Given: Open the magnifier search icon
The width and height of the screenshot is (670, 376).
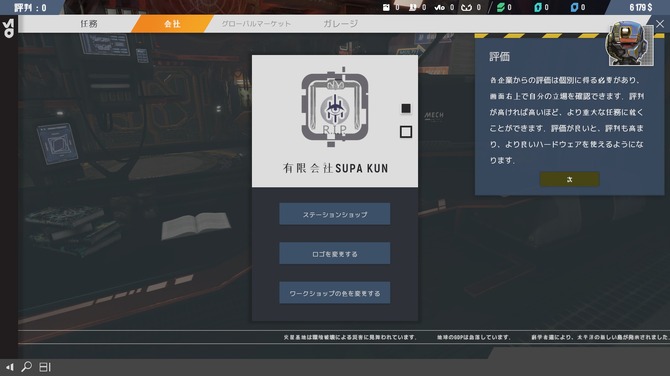Looking at the screenshot, I should tap(26, 367).
